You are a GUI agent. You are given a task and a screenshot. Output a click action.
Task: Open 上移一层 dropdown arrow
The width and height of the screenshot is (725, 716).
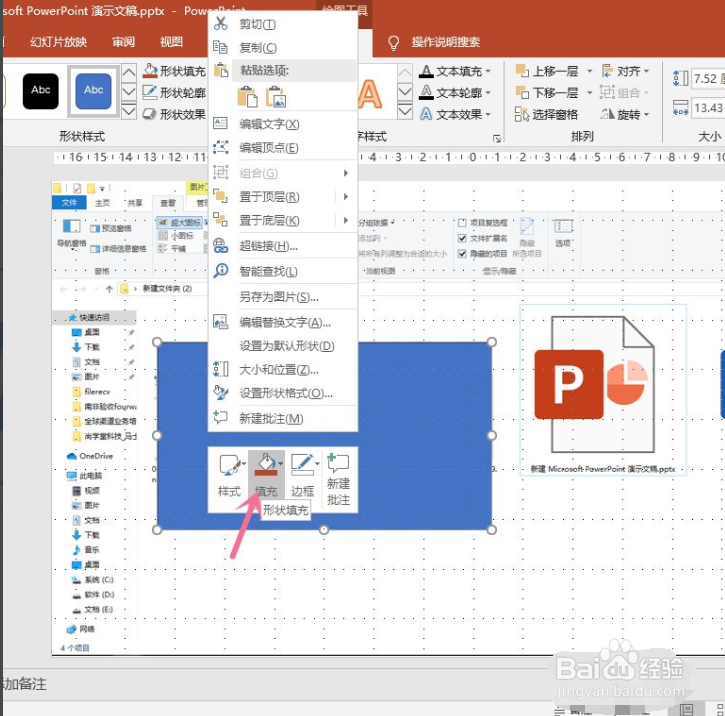point(590,71)
